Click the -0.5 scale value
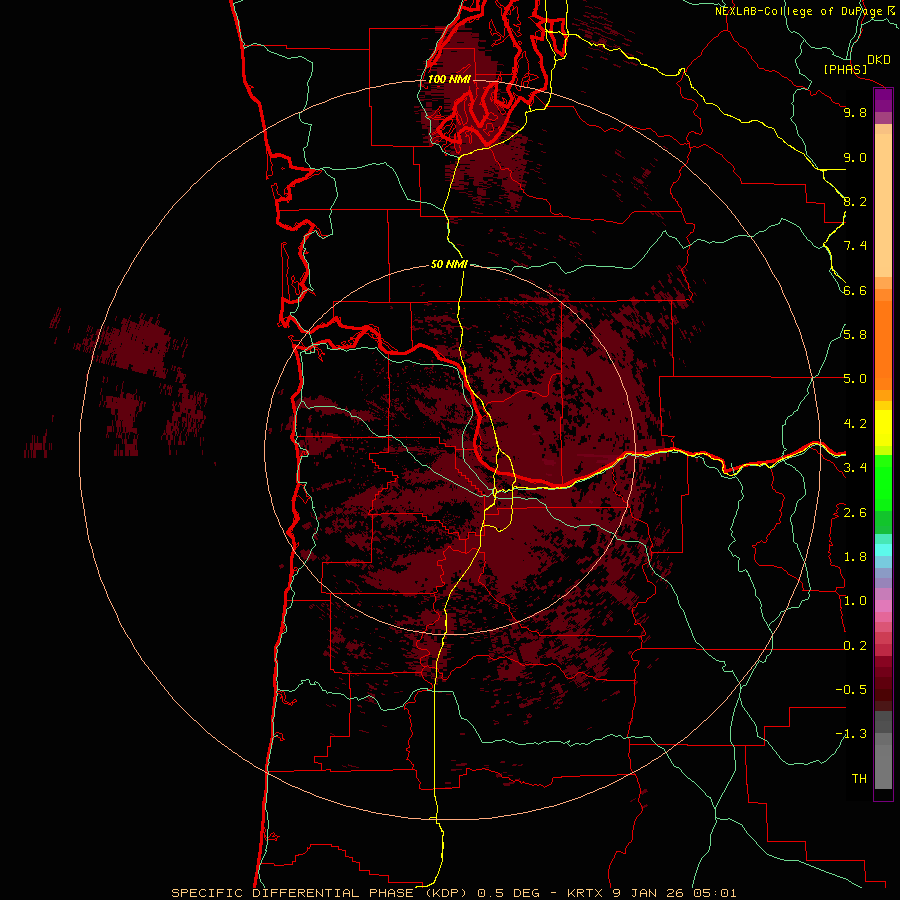This screenshot has height=900, width=900. tap(851, 690)
